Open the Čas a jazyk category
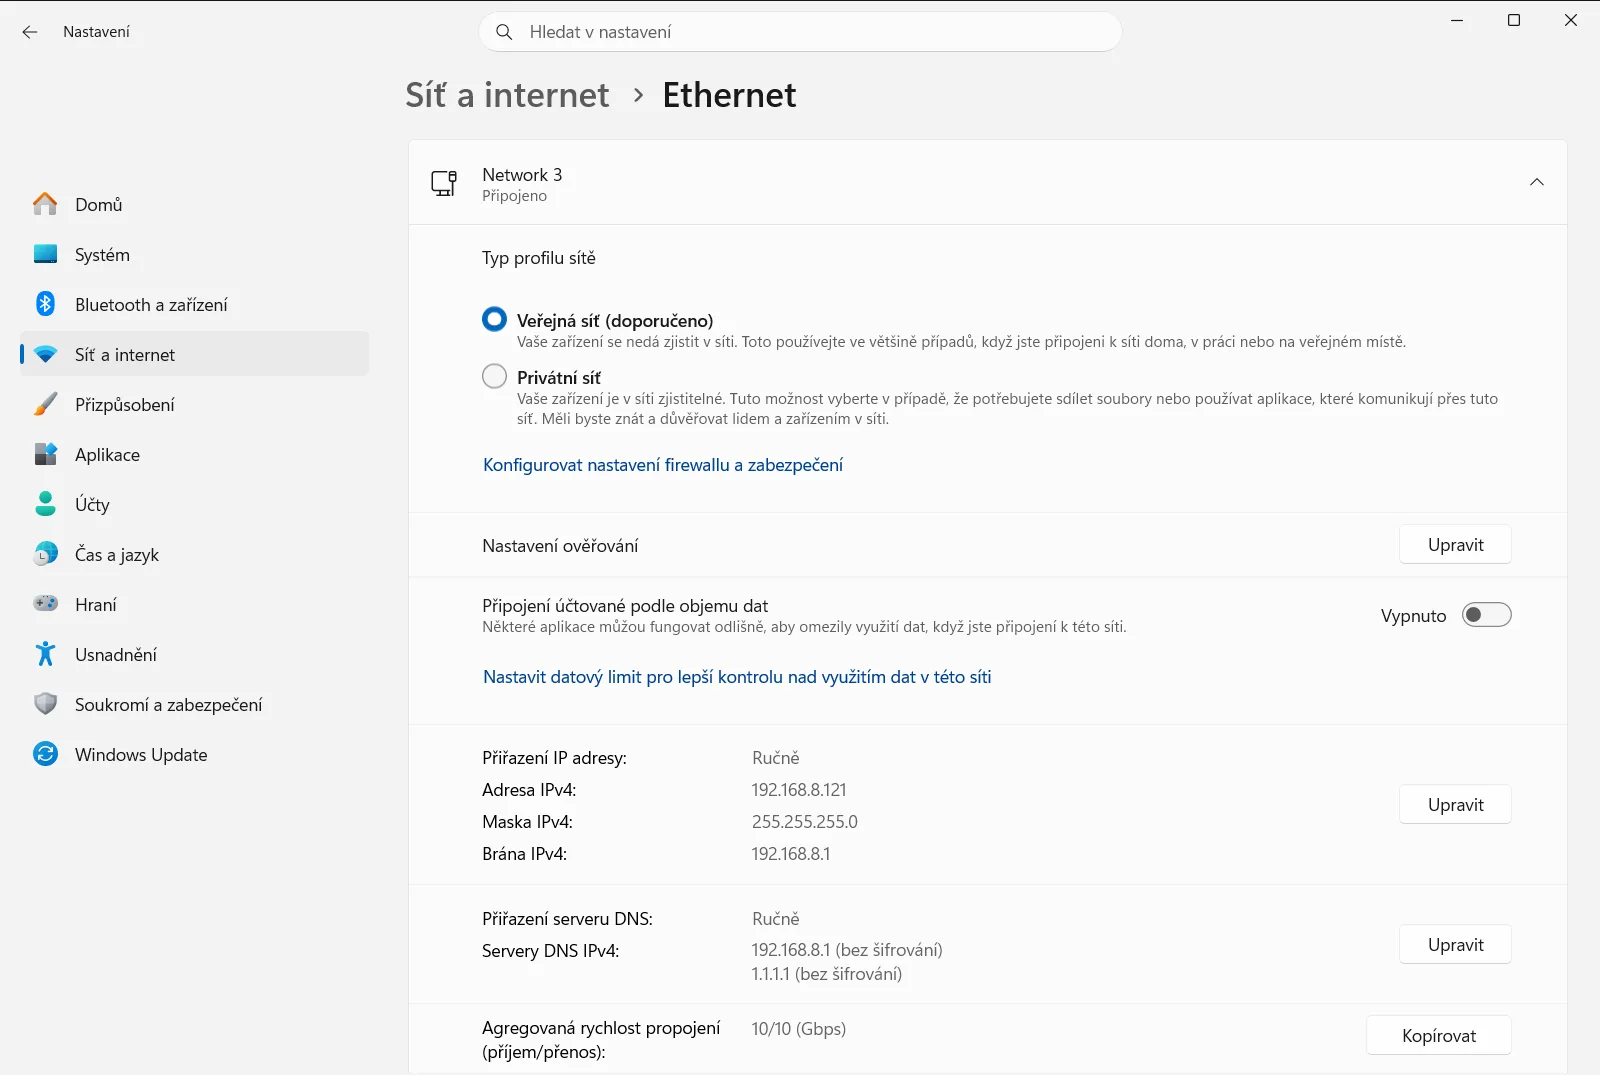This screenshot has height=1075, width=1600. coord(195,554)
